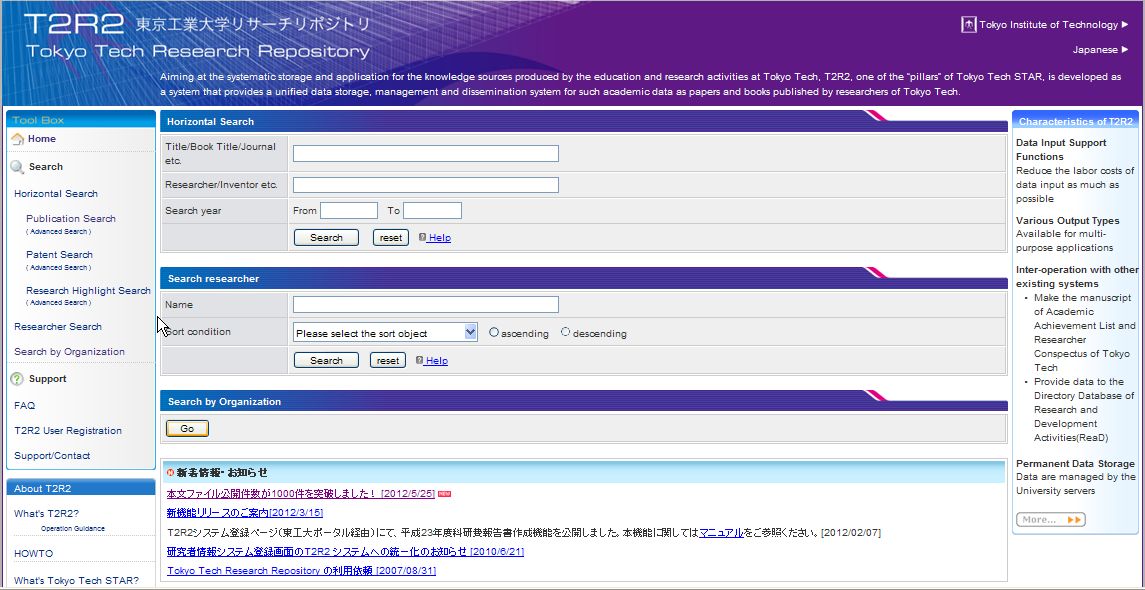Image resolution: width=1145 pixels, height=590 pixels.
Task: Open the 2010/6/21 news link
Action: click(345, 551)
